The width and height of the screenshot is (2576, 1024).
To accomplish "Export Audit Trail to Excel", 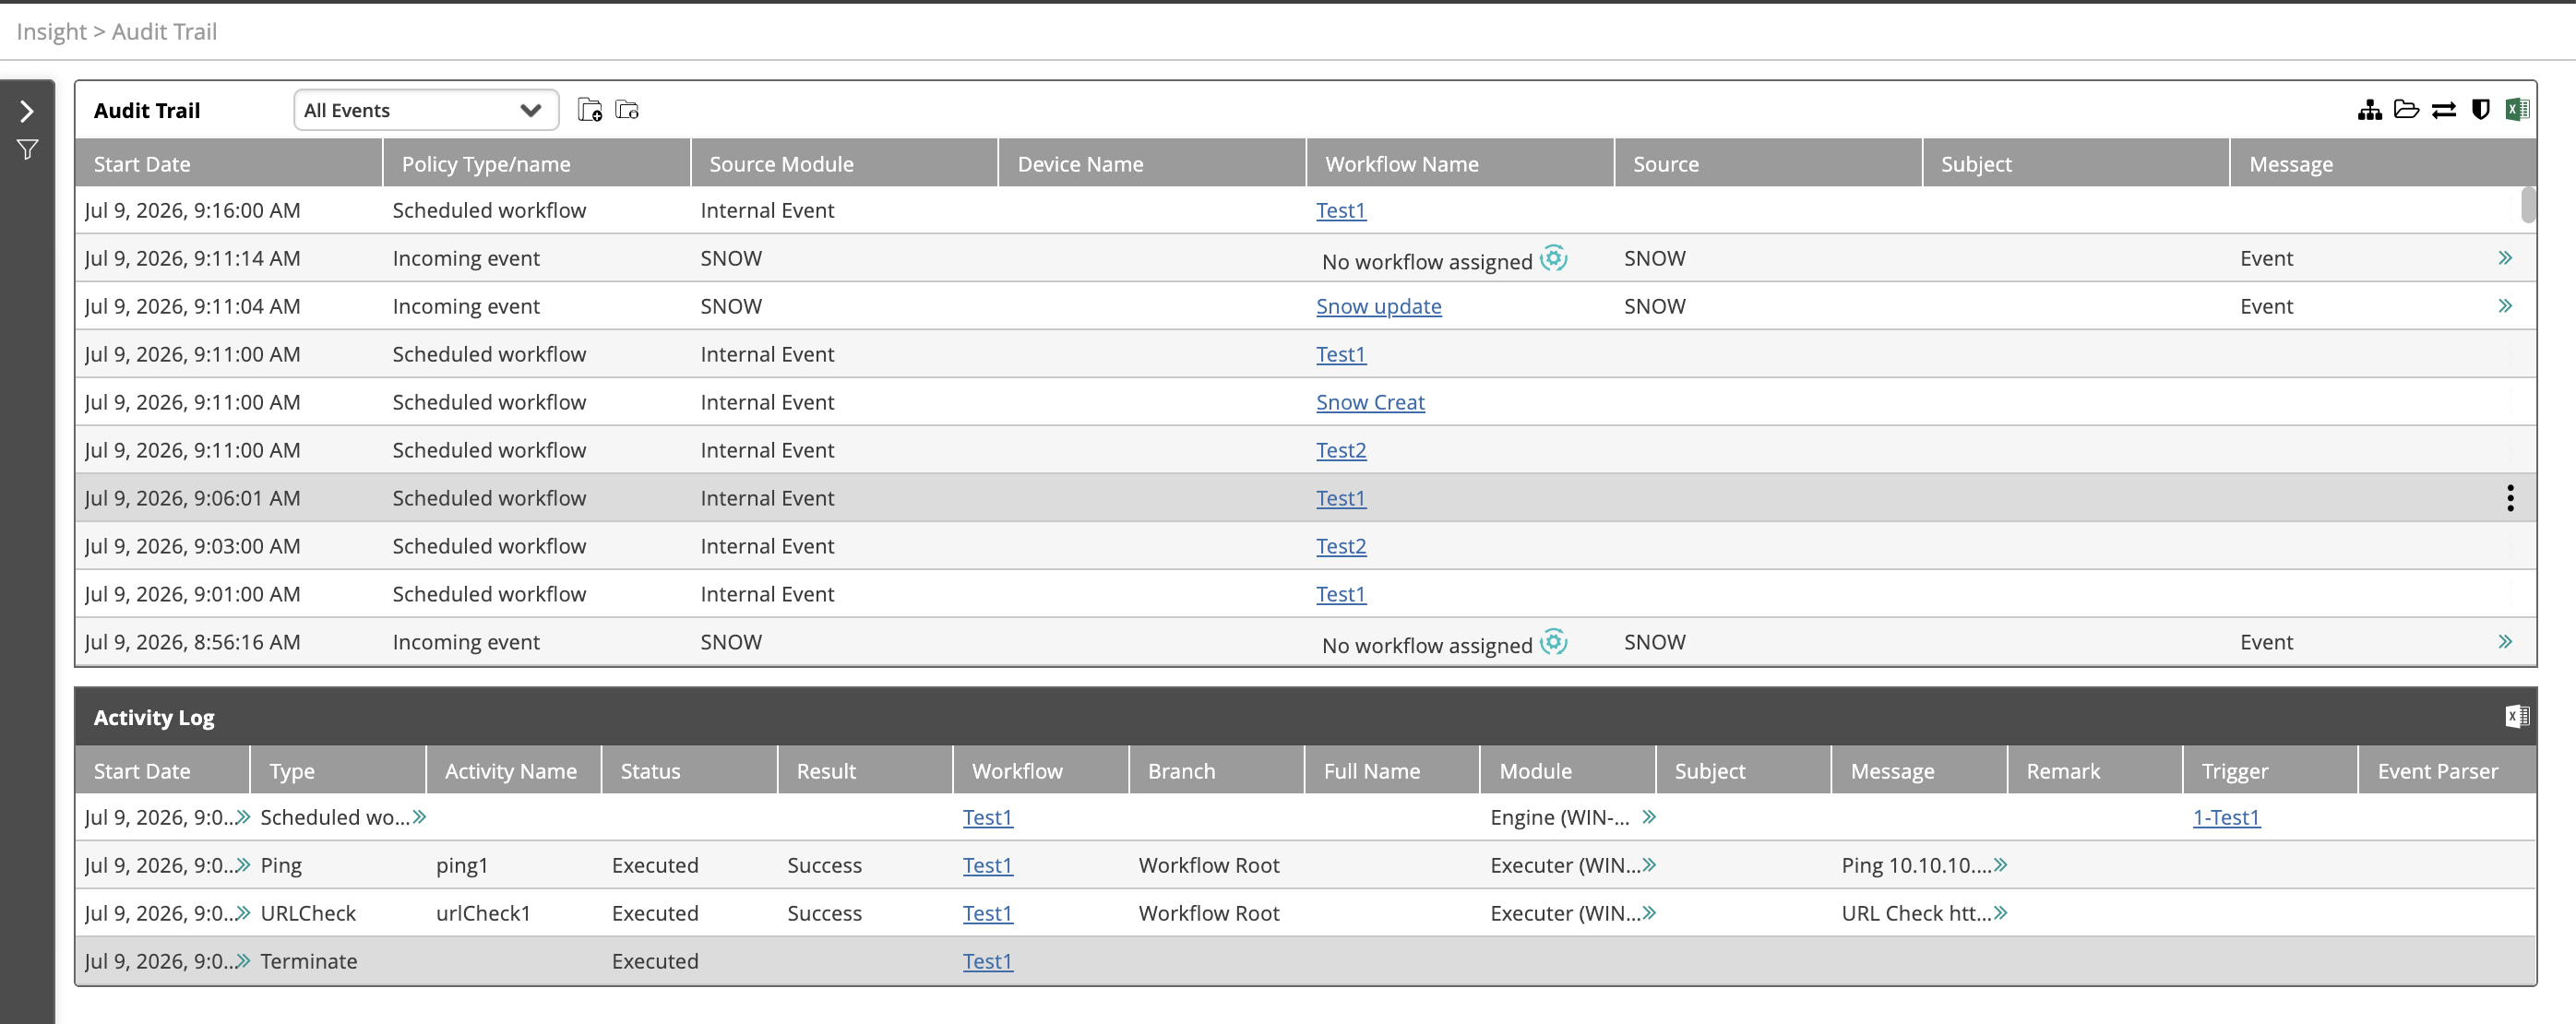I will (2516, 110).
